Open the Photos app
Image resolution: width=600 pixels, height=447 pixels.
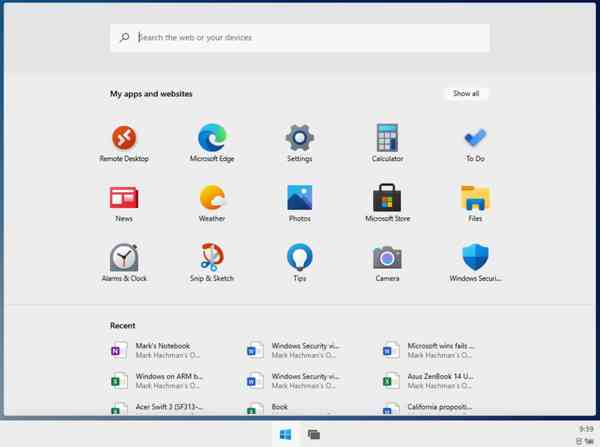300,204
